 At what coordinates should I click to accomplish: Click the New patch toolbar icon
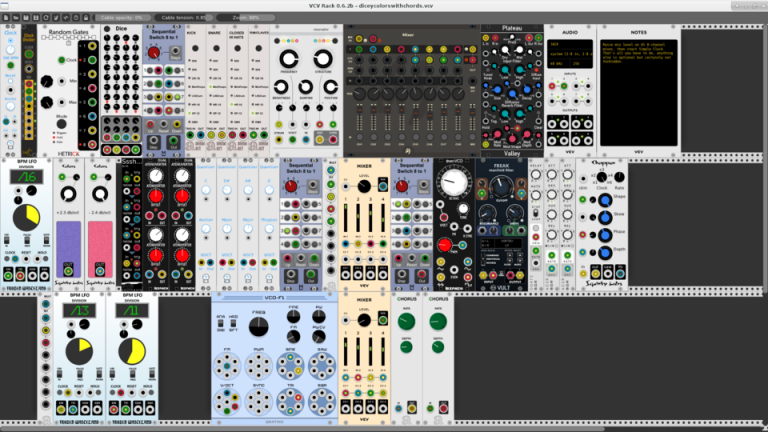click(x=6, y=17)
